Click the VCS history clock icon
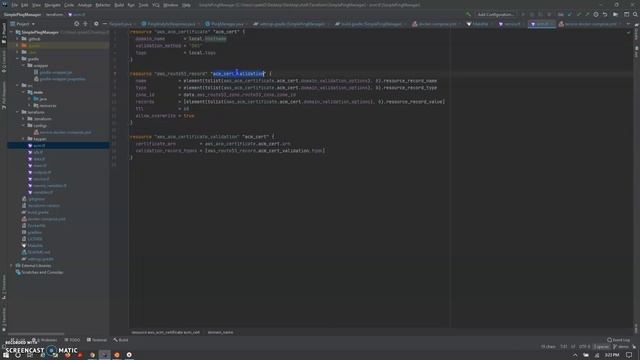 (596, 14)
